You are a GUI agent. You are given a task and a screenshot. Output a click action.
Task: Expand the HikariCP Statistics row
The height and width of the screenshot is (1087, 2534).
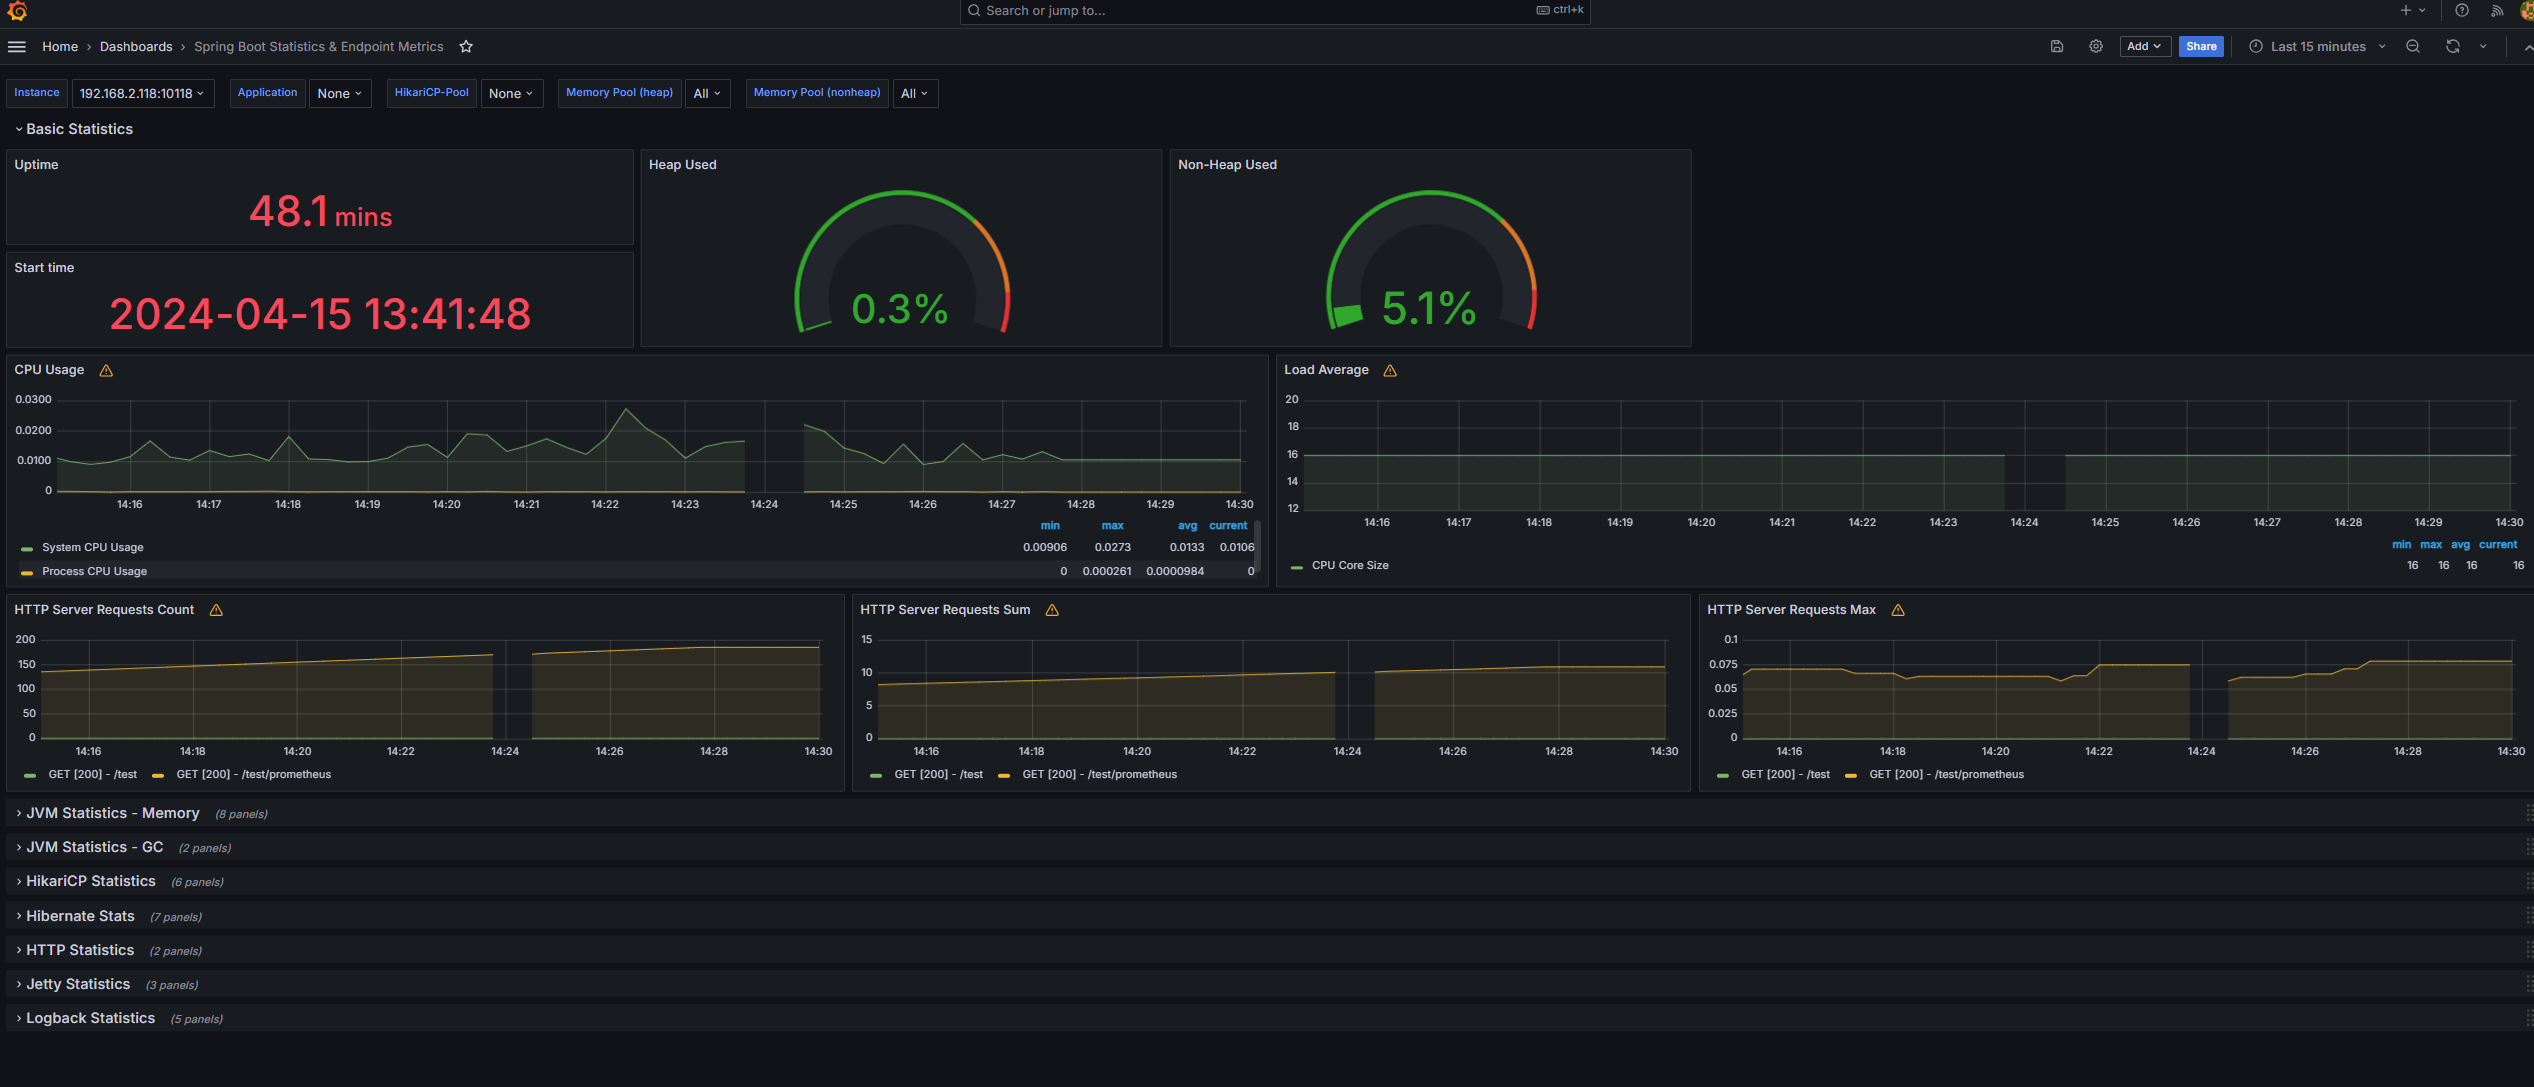click(x=90, y=882)
